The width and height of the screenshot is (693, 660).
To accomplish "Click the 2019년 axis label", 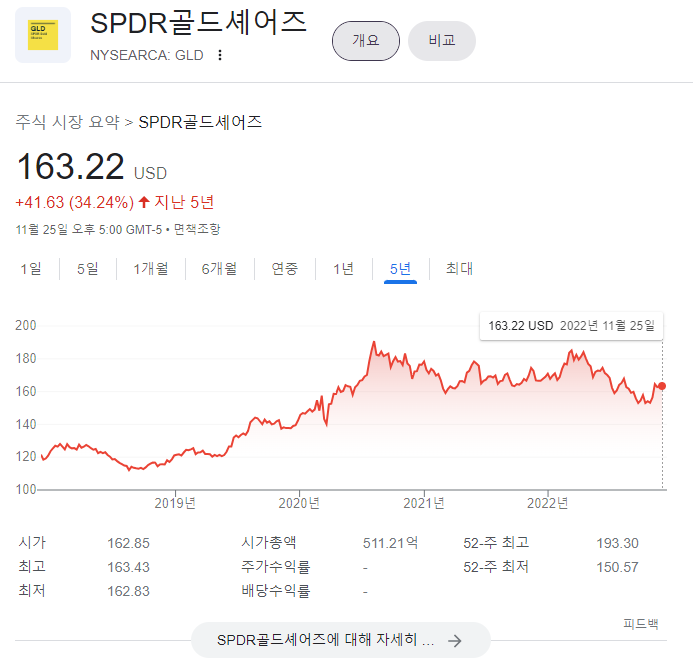I will pyautogui.click(x=175, y=503).
